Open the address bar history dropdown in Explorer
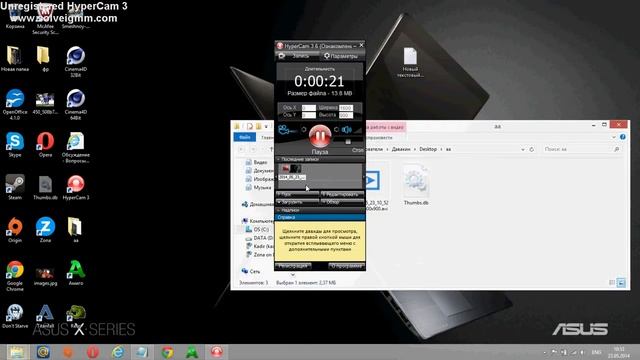640x360 pixels. (523, 149)
